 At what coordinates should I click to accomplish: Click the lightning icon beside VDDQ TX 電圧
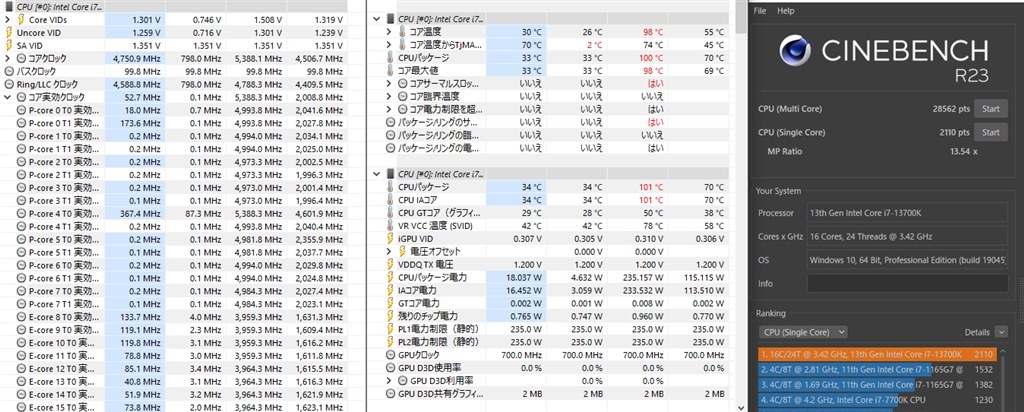pyautogui.click(x=391, y=264)
